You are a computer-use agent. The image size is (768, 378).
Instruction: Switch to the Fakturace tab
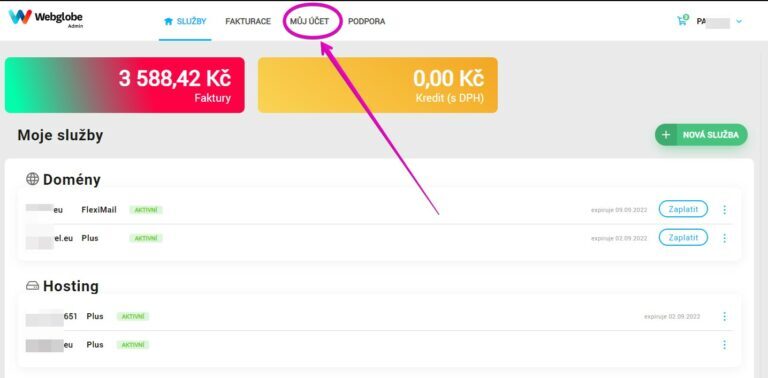(x=248, y=22)
